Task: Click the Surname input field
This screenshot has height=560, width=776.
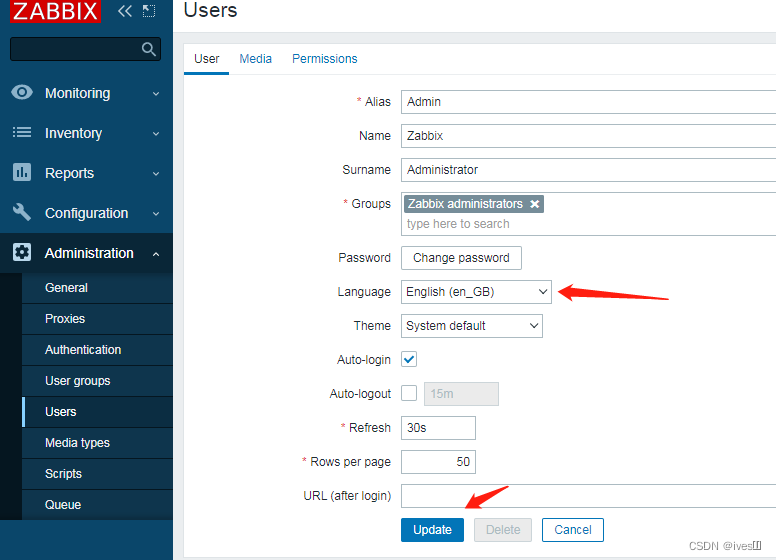Action: [588, 170]
